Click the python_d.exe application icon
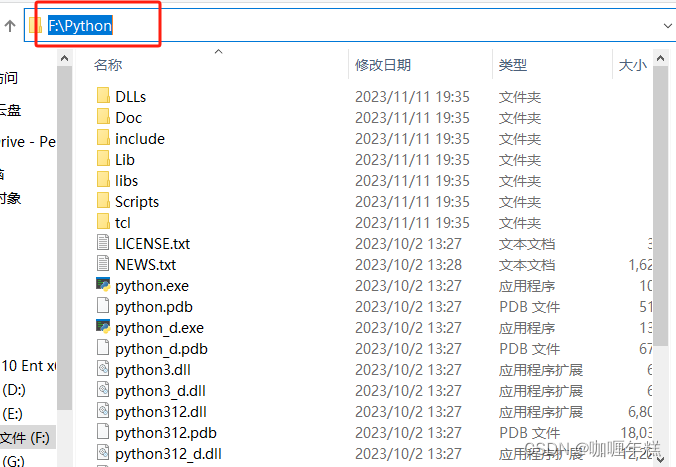676x467 pixels. coord(103,326)
